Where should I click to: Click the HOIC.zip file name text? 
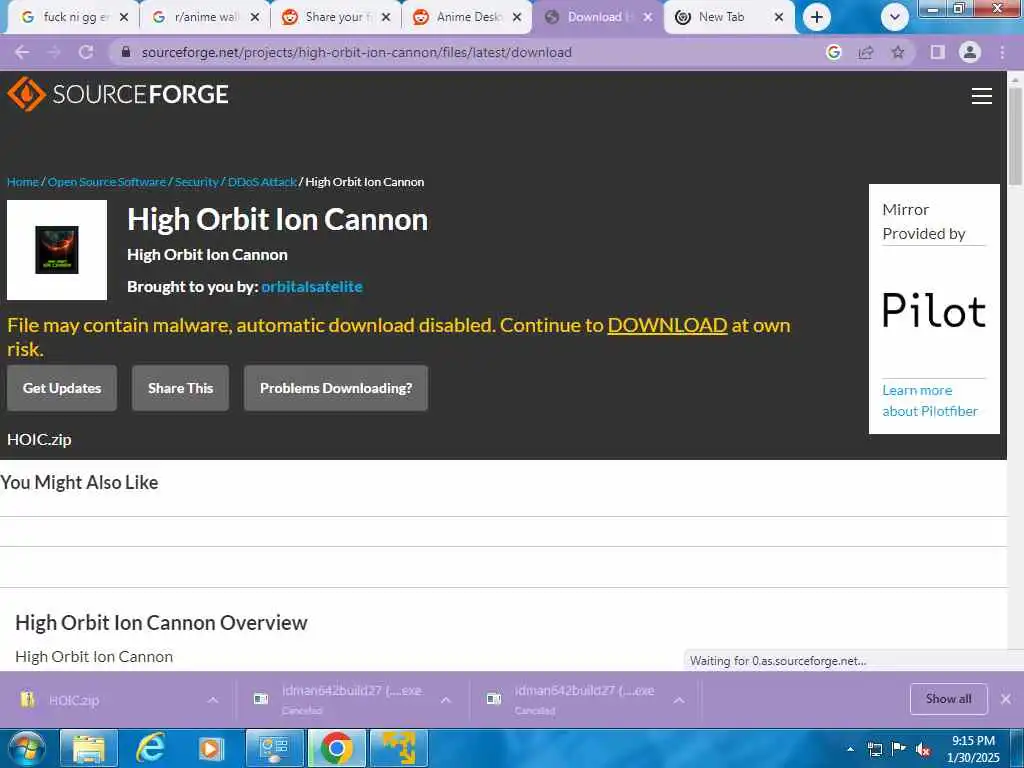click(39, 440)
